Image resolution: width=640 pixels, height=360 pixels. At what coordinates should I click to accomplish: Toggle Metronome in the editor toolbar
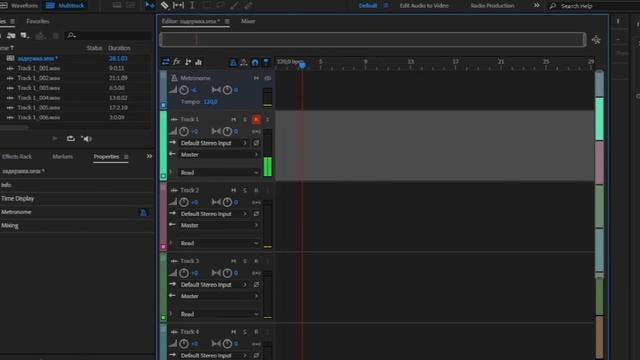233,62
